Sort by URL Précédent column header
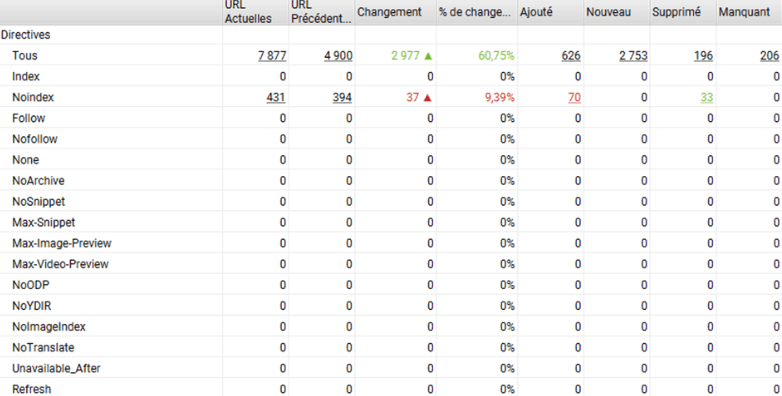Screen dimensions: 782x396 321,12
